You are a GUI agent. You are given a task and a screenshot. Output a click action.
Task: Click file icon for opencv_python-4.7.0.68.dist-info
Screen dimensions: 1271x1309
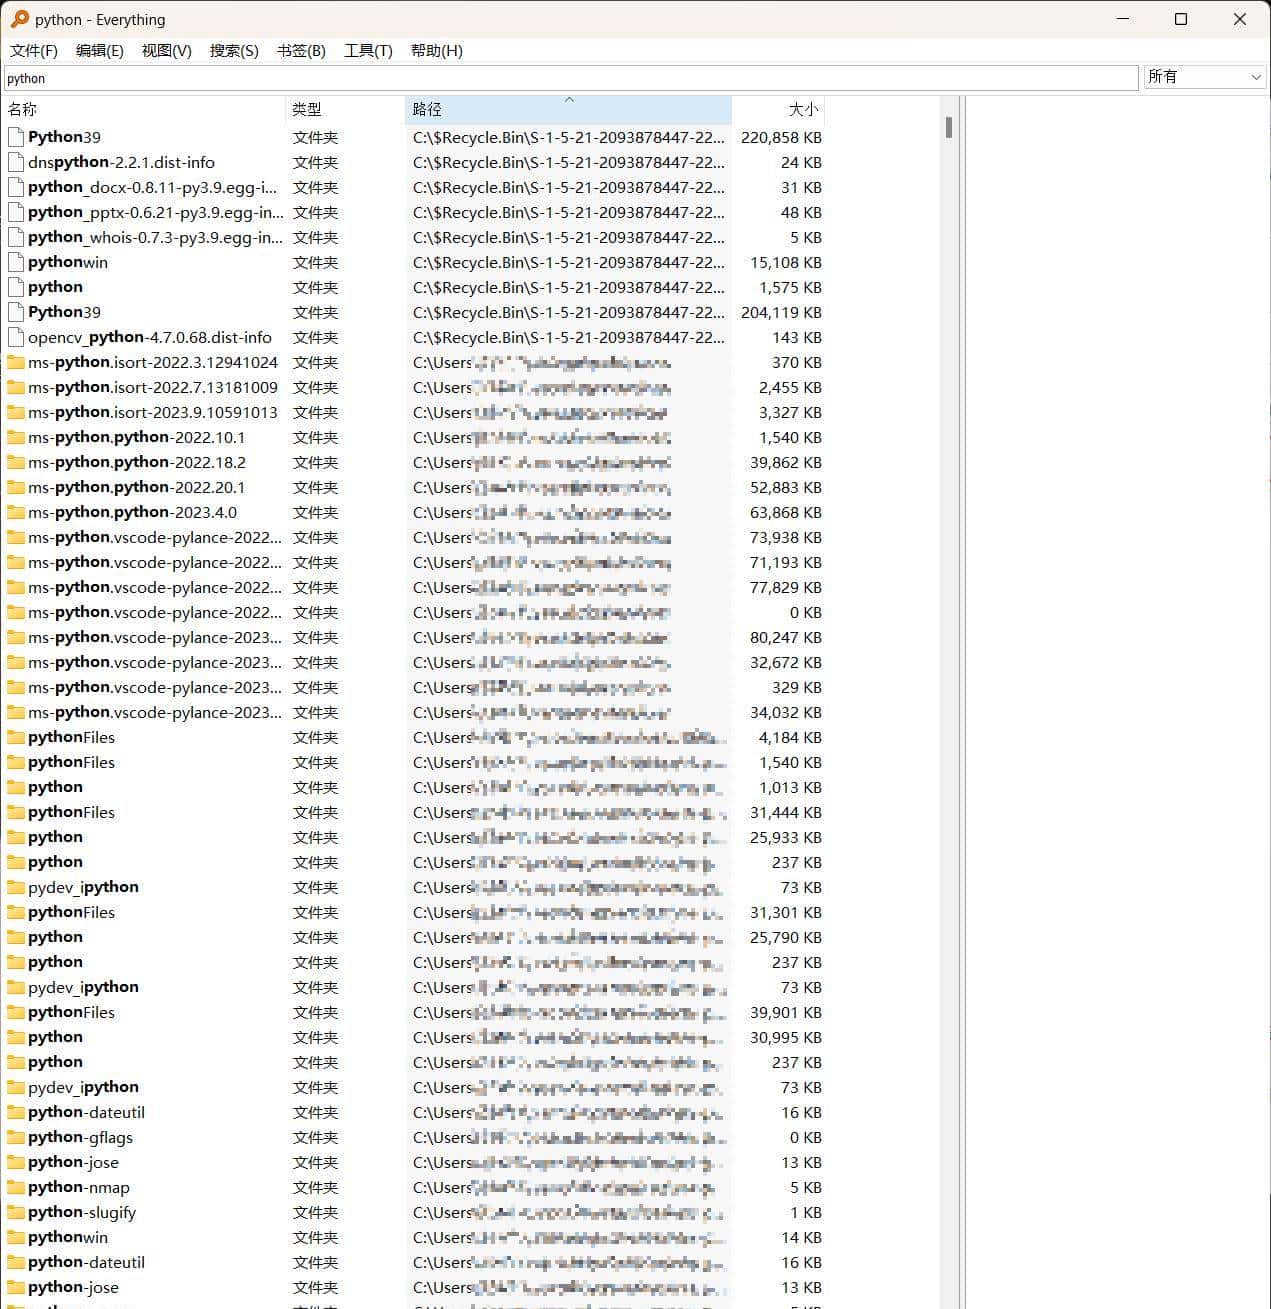[15, 337]
